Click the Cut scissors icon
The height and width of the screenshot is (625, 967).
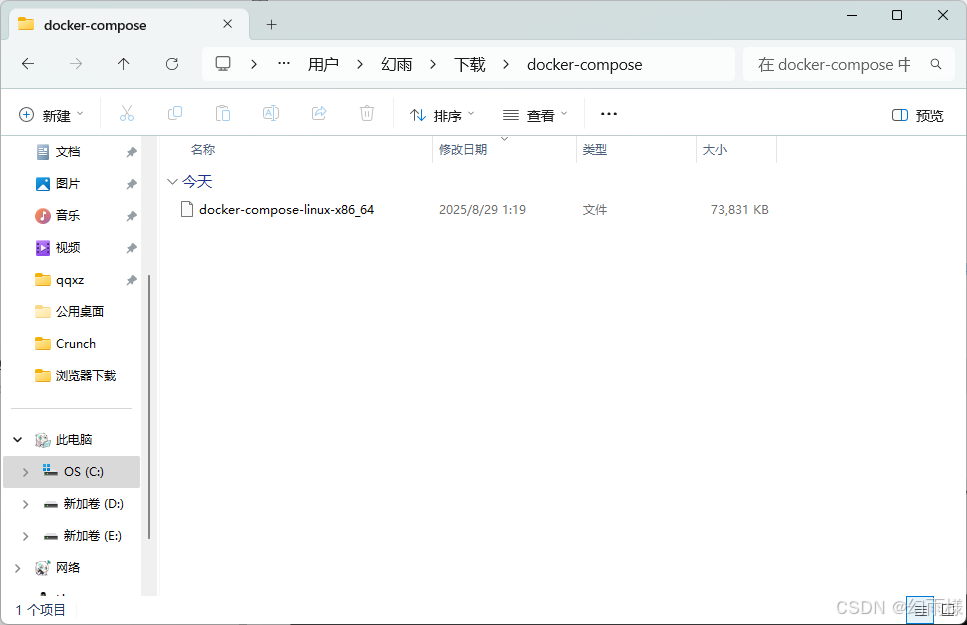126,114
